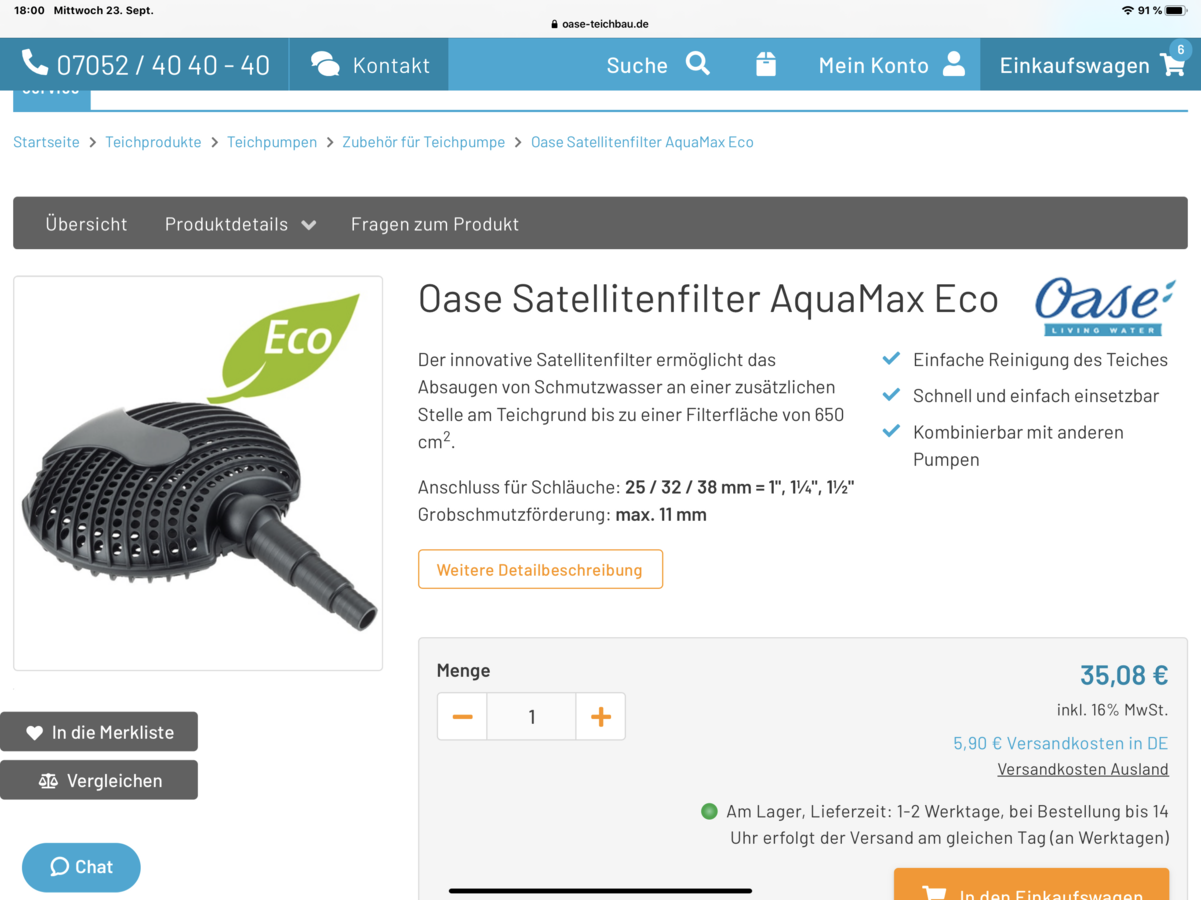Click the heart icon for Merkliste
1201x900 pixels.
coord(34,732)
